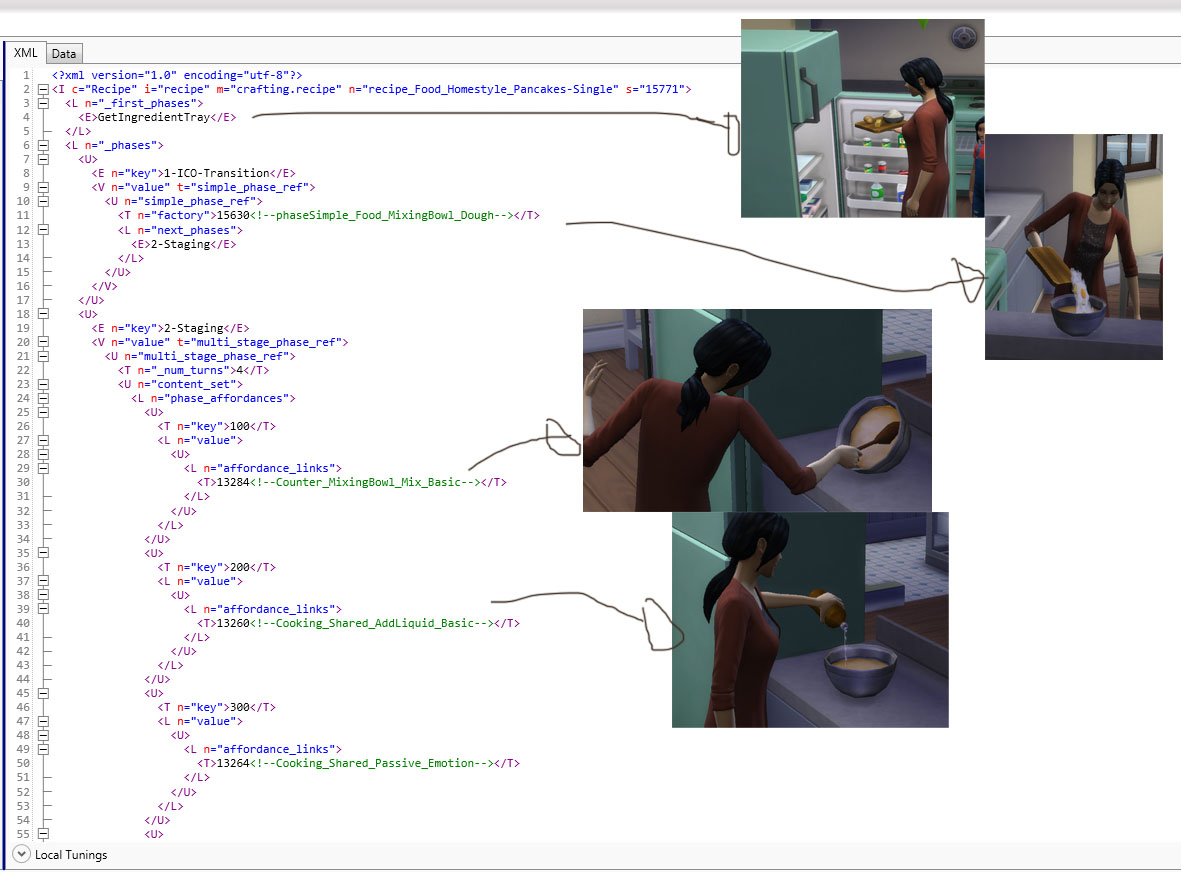Click the 2-Staging entry on line 13

coord(180,244)
